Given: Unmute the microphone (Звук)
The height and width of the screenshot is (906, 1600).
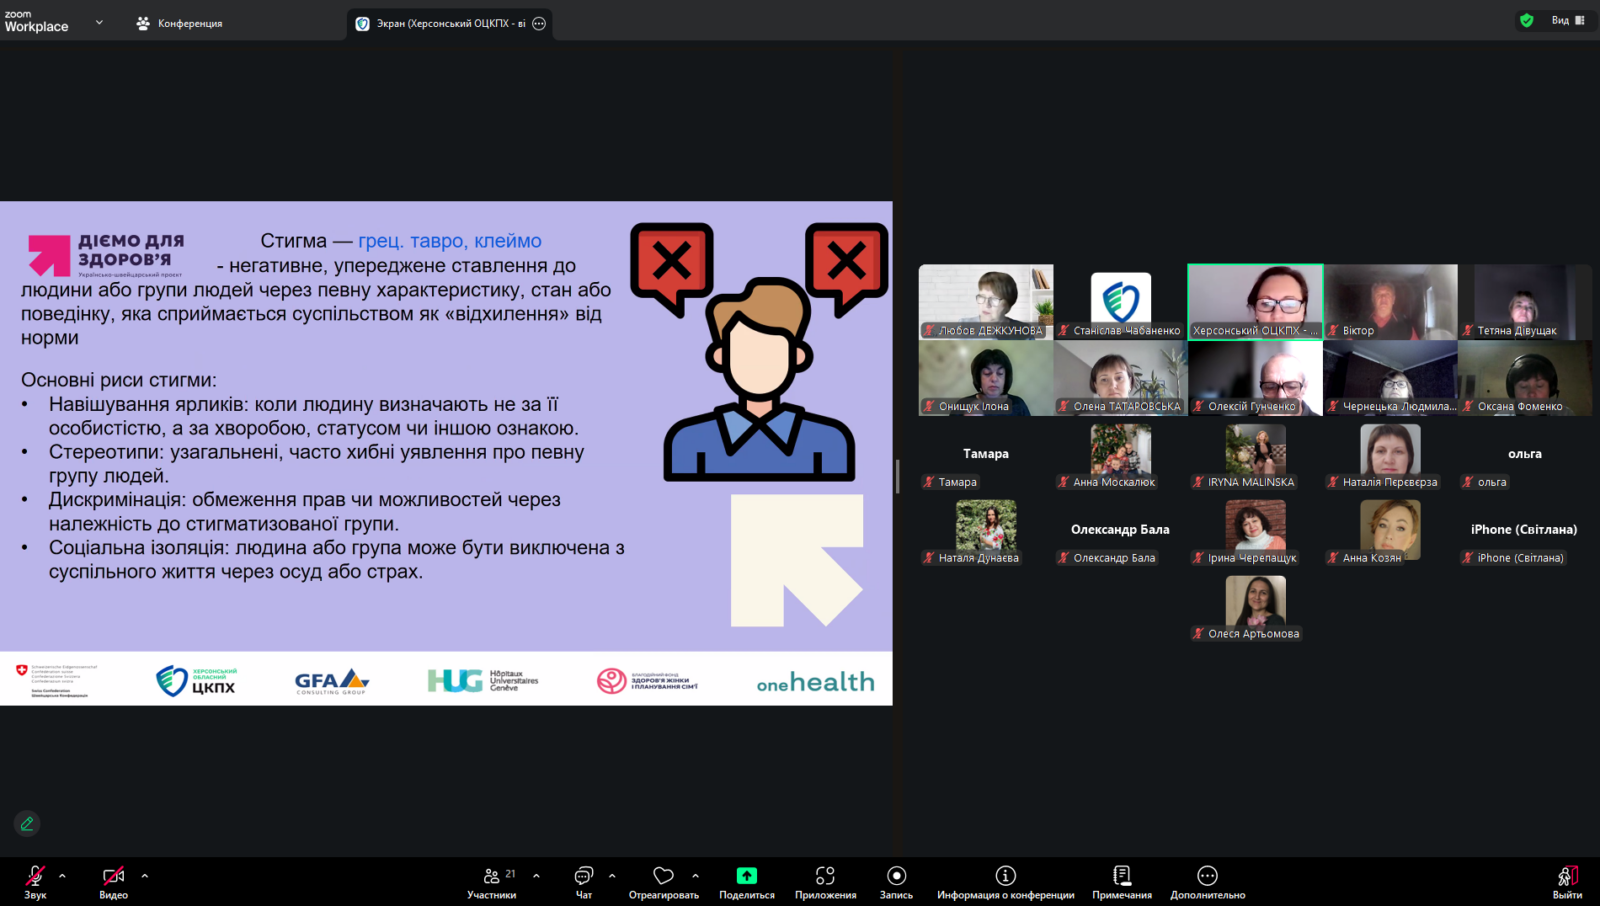Looking at the screenshot, I should click(x=35, y=877).
